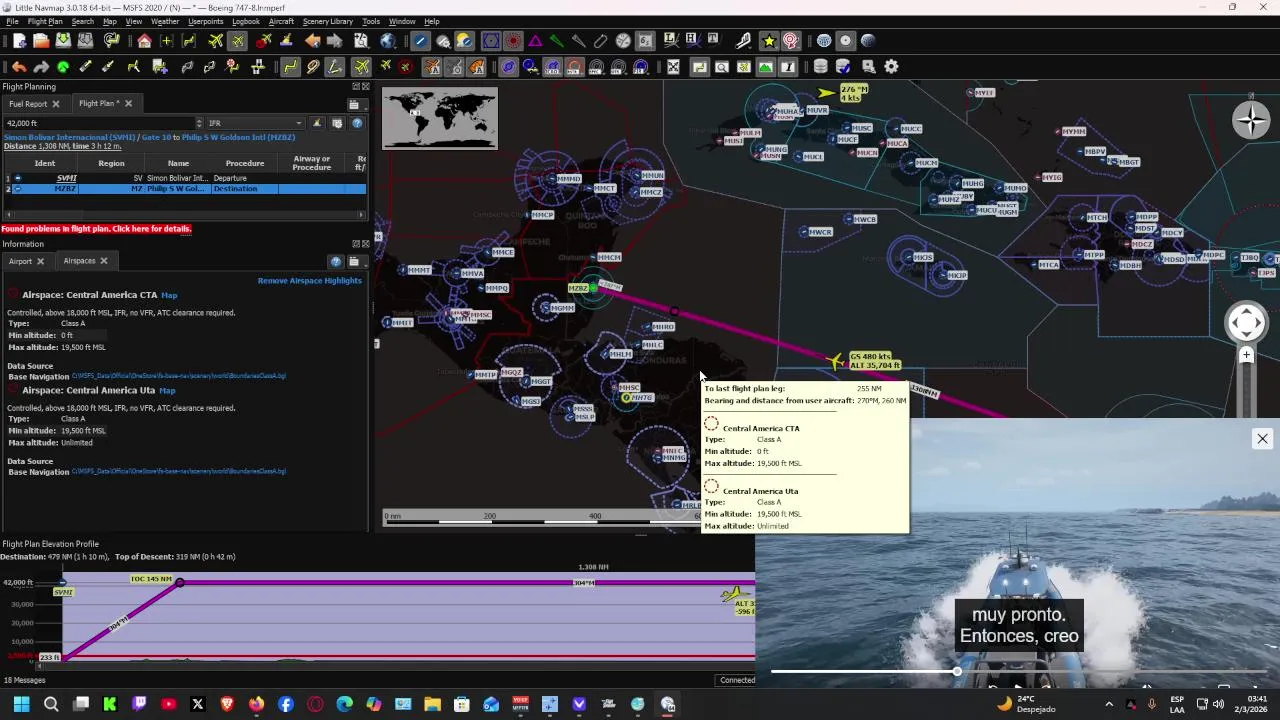Collapse the MZBZ destination row marker
Screen dimensions: 1280x720
[17, 188]
